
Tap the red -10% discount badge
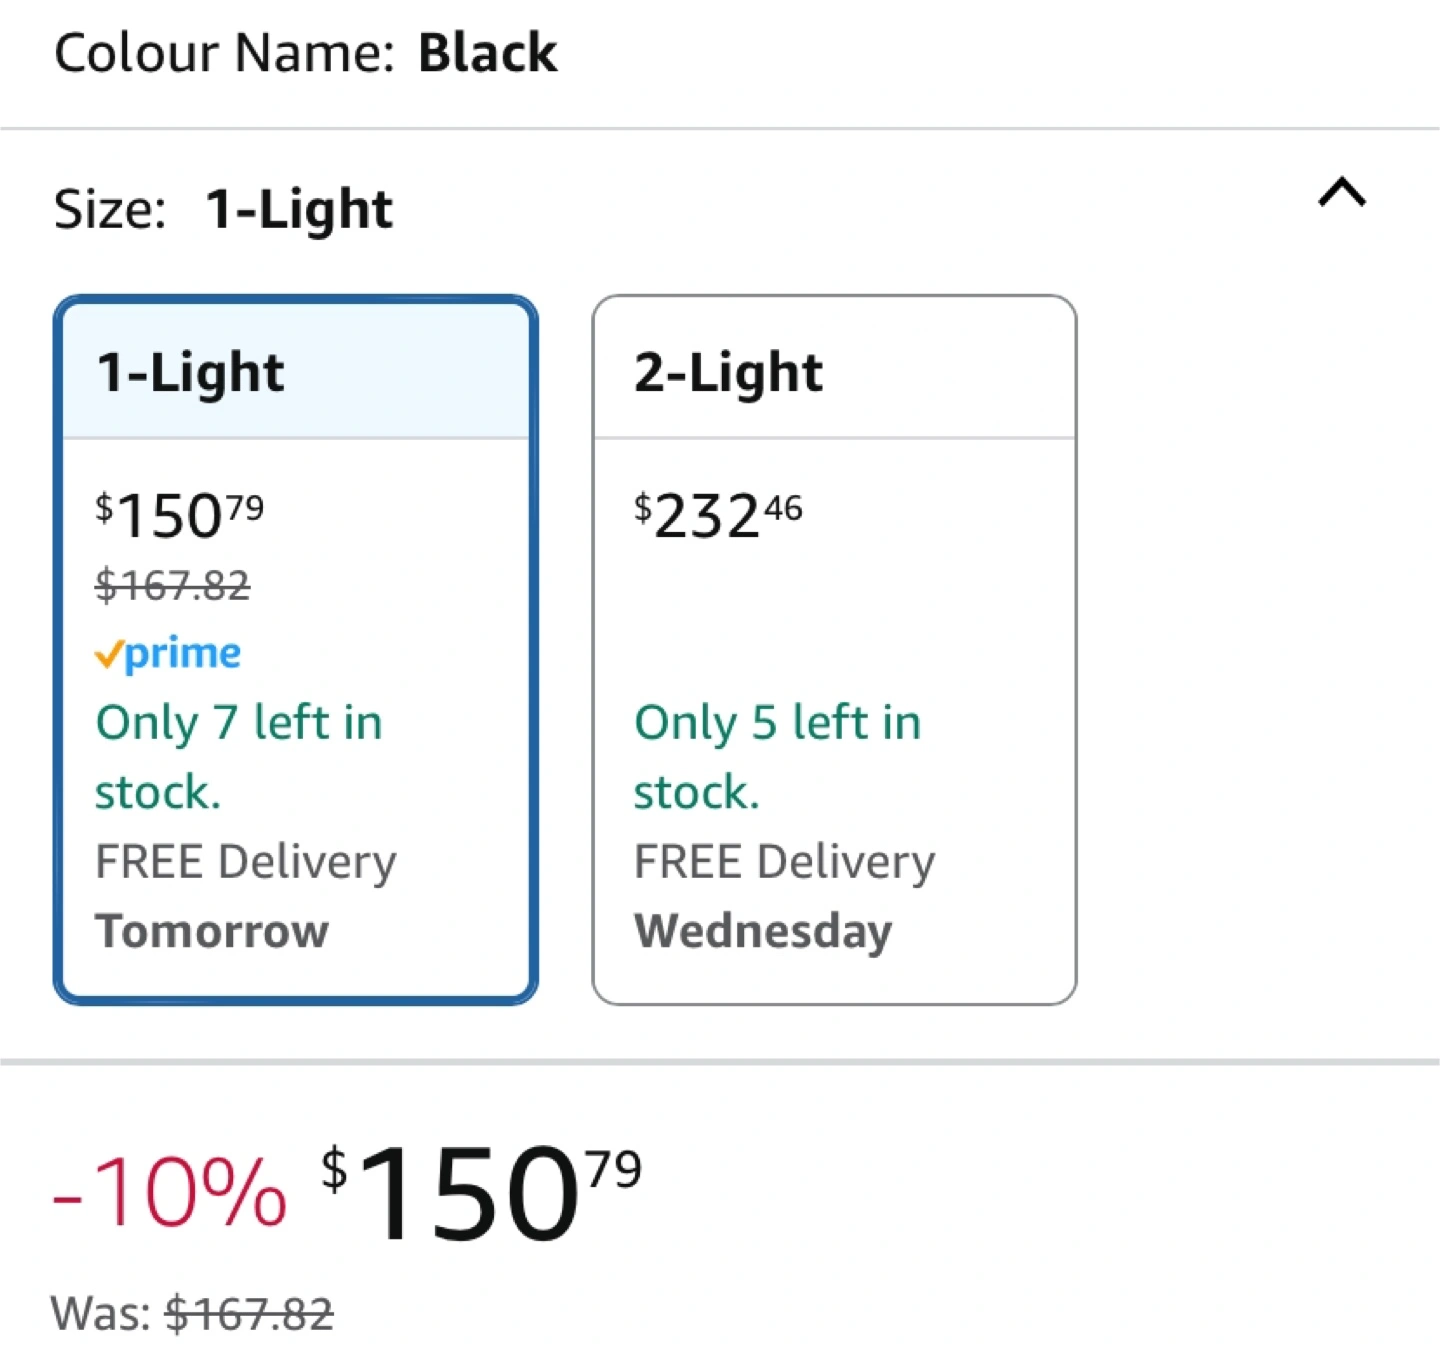click(x=170, y=1191)
